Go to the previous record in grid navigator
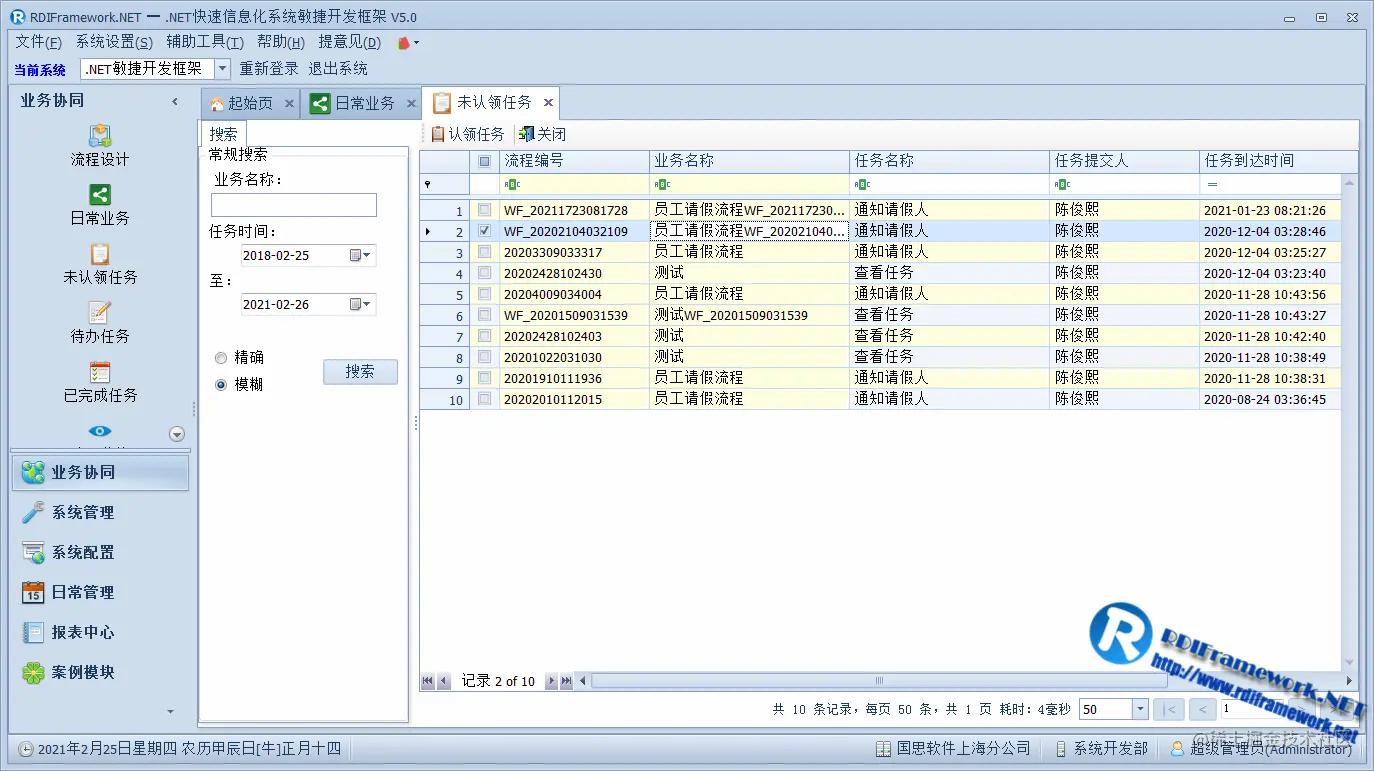The width and height of the screenshot is (1374, 771). click(443, 681)
